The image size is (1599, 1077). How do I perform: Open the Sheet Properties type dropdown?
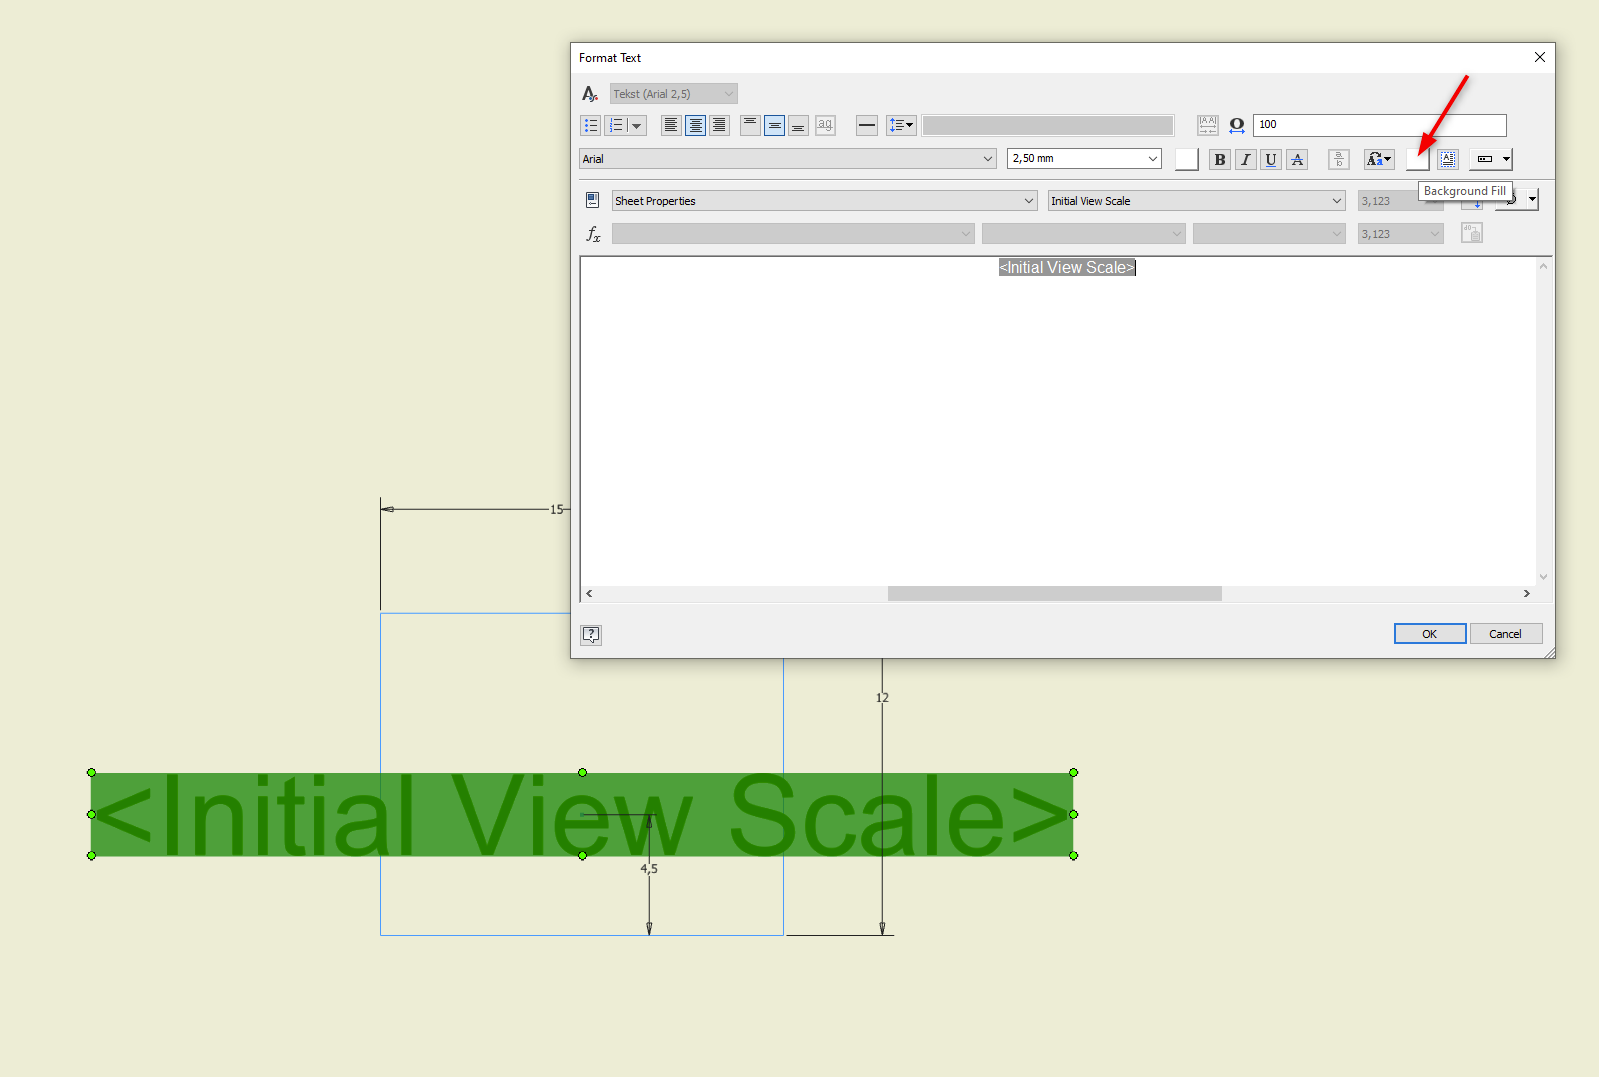click(824, 201)
